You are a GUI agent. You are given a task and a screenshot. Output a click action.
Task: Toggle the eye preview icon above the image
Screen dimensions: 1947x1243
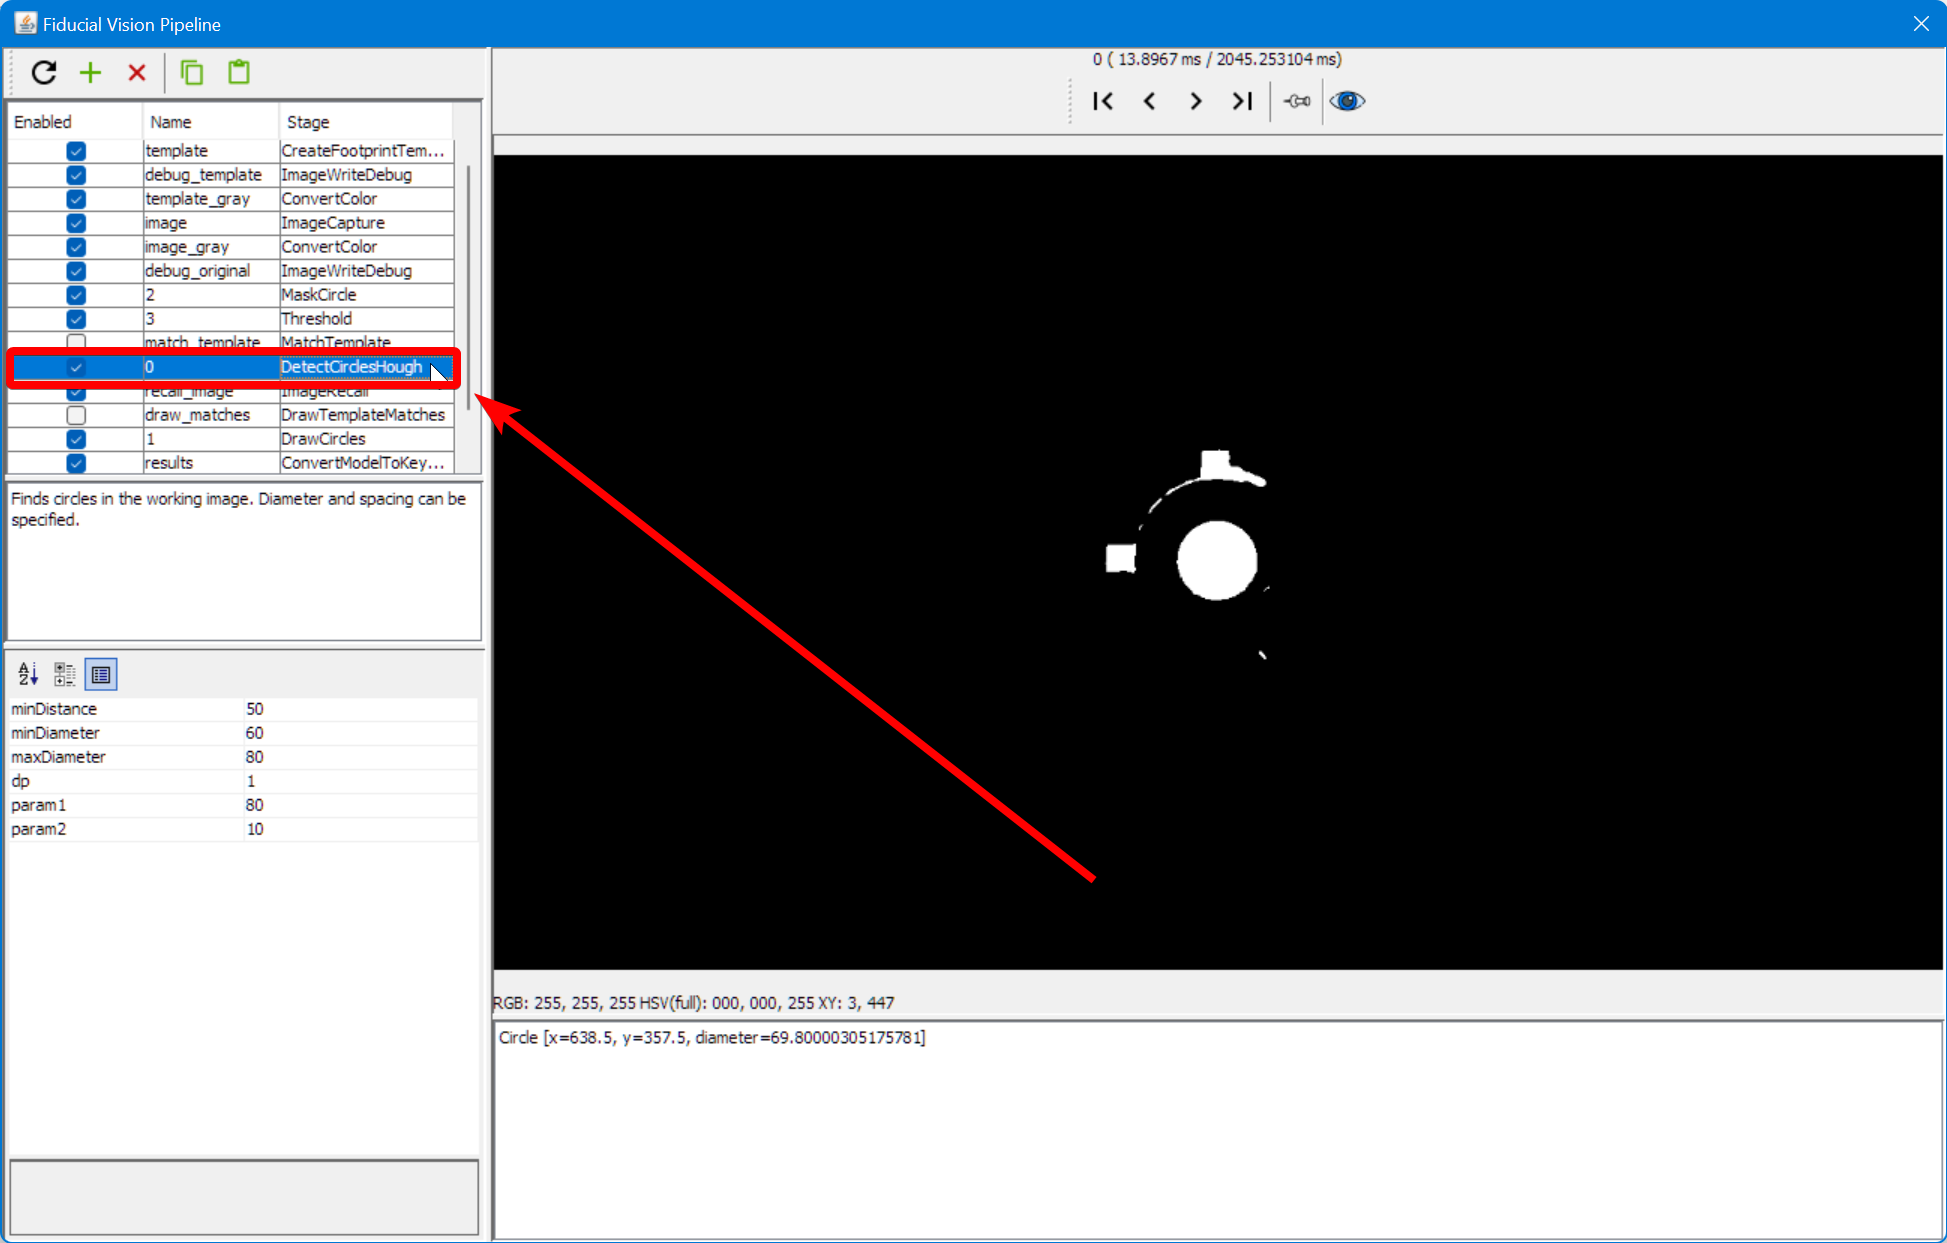click(1347, 100)
